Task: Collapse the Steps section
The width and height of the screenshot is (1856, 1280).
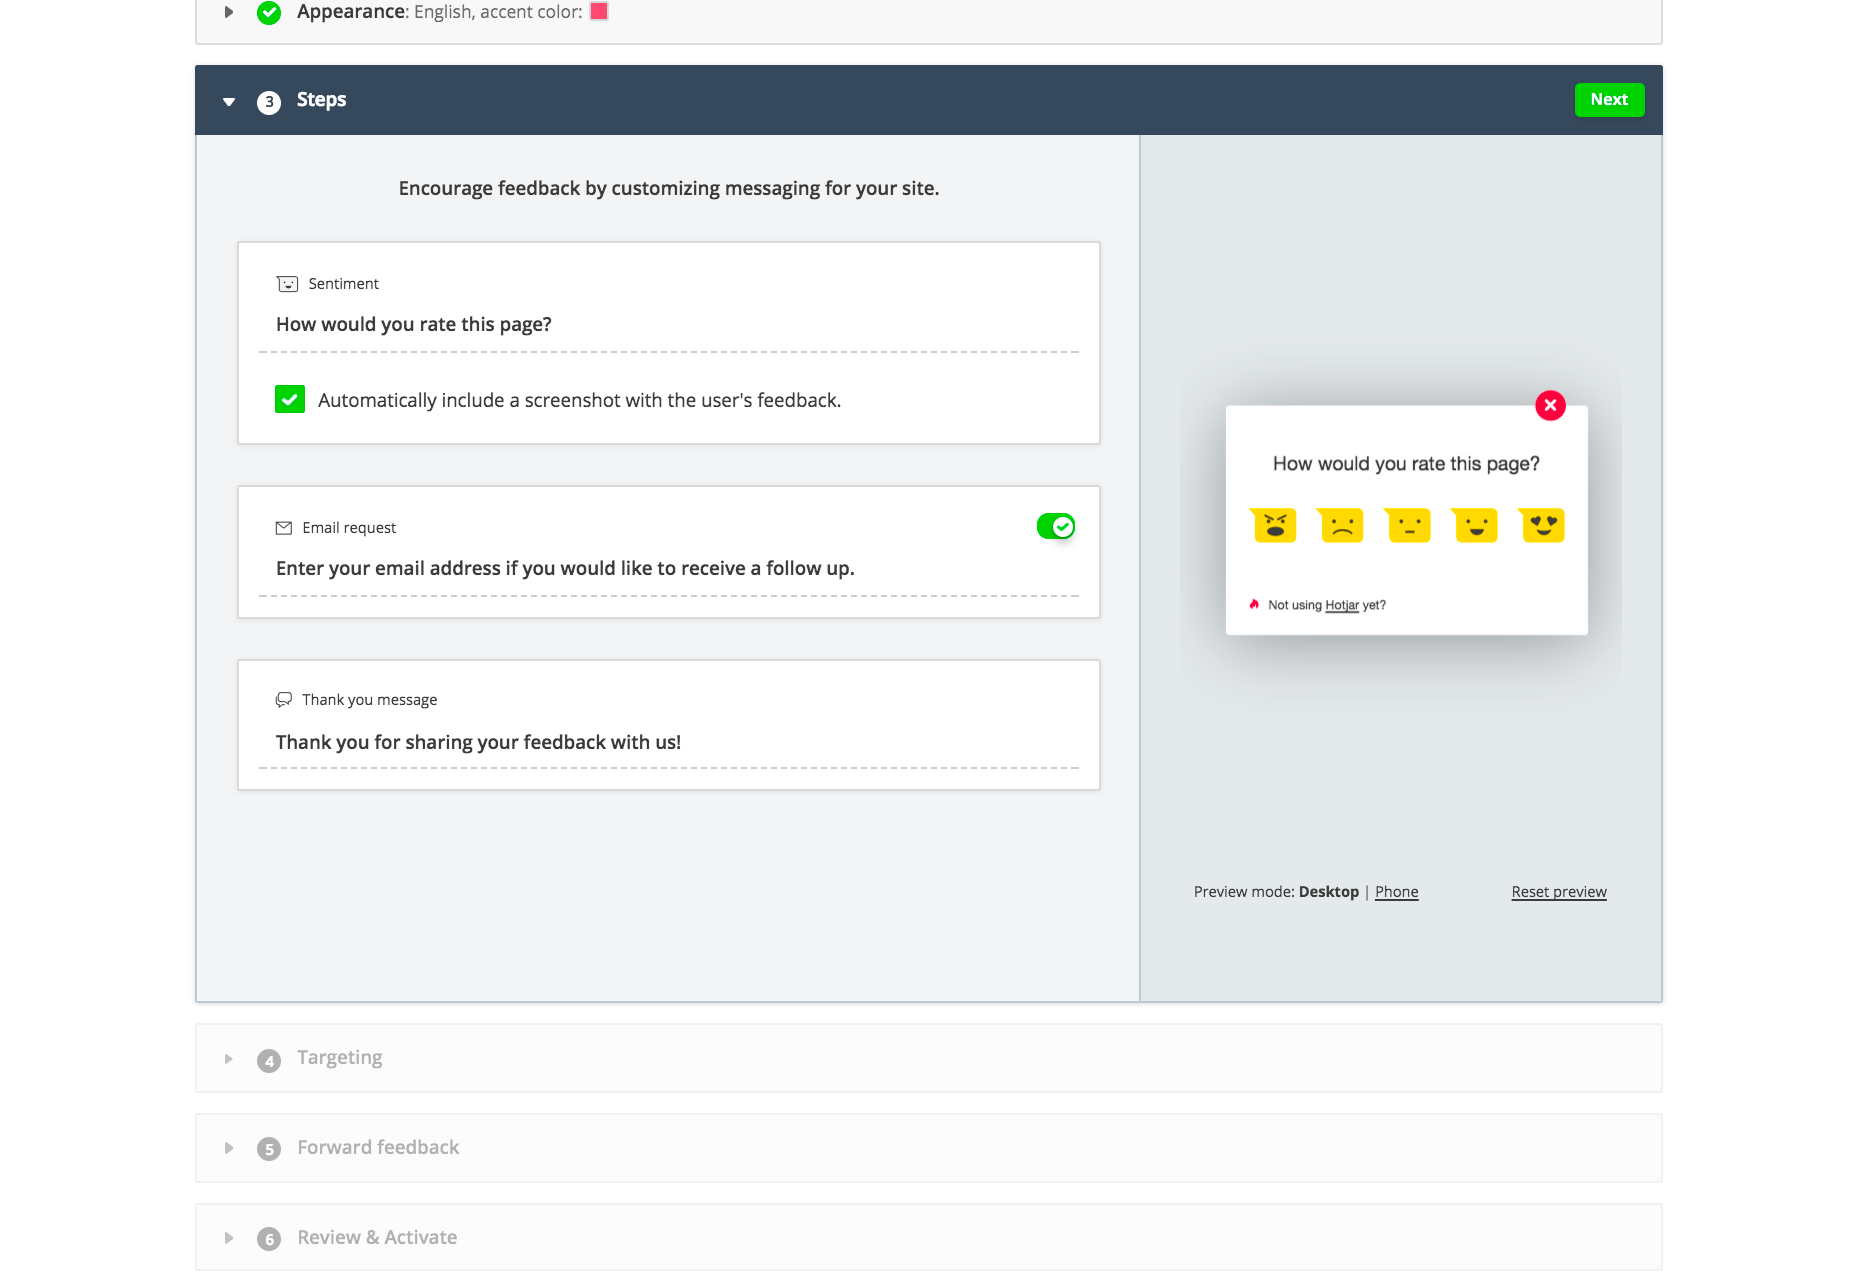Action: [x=229, y=101]
